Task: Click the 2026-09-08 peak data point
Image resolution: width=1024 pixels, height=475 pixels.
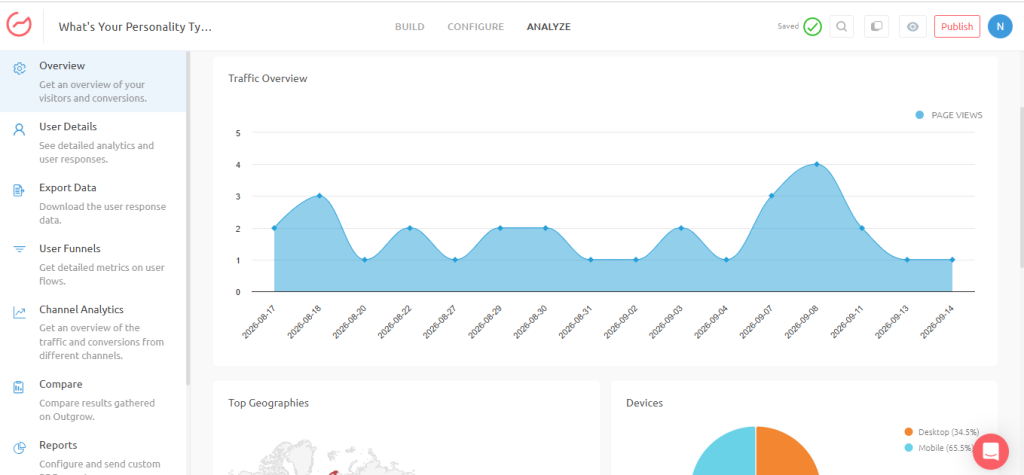Action: [x=816, y=164]
